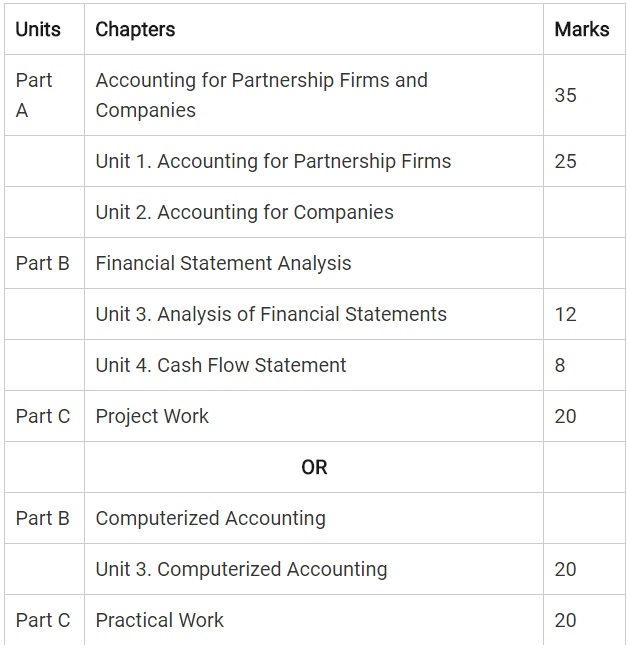
Task: Click the "Computerized Accounting" Part B heading
Action: click(x=210, y=518)
